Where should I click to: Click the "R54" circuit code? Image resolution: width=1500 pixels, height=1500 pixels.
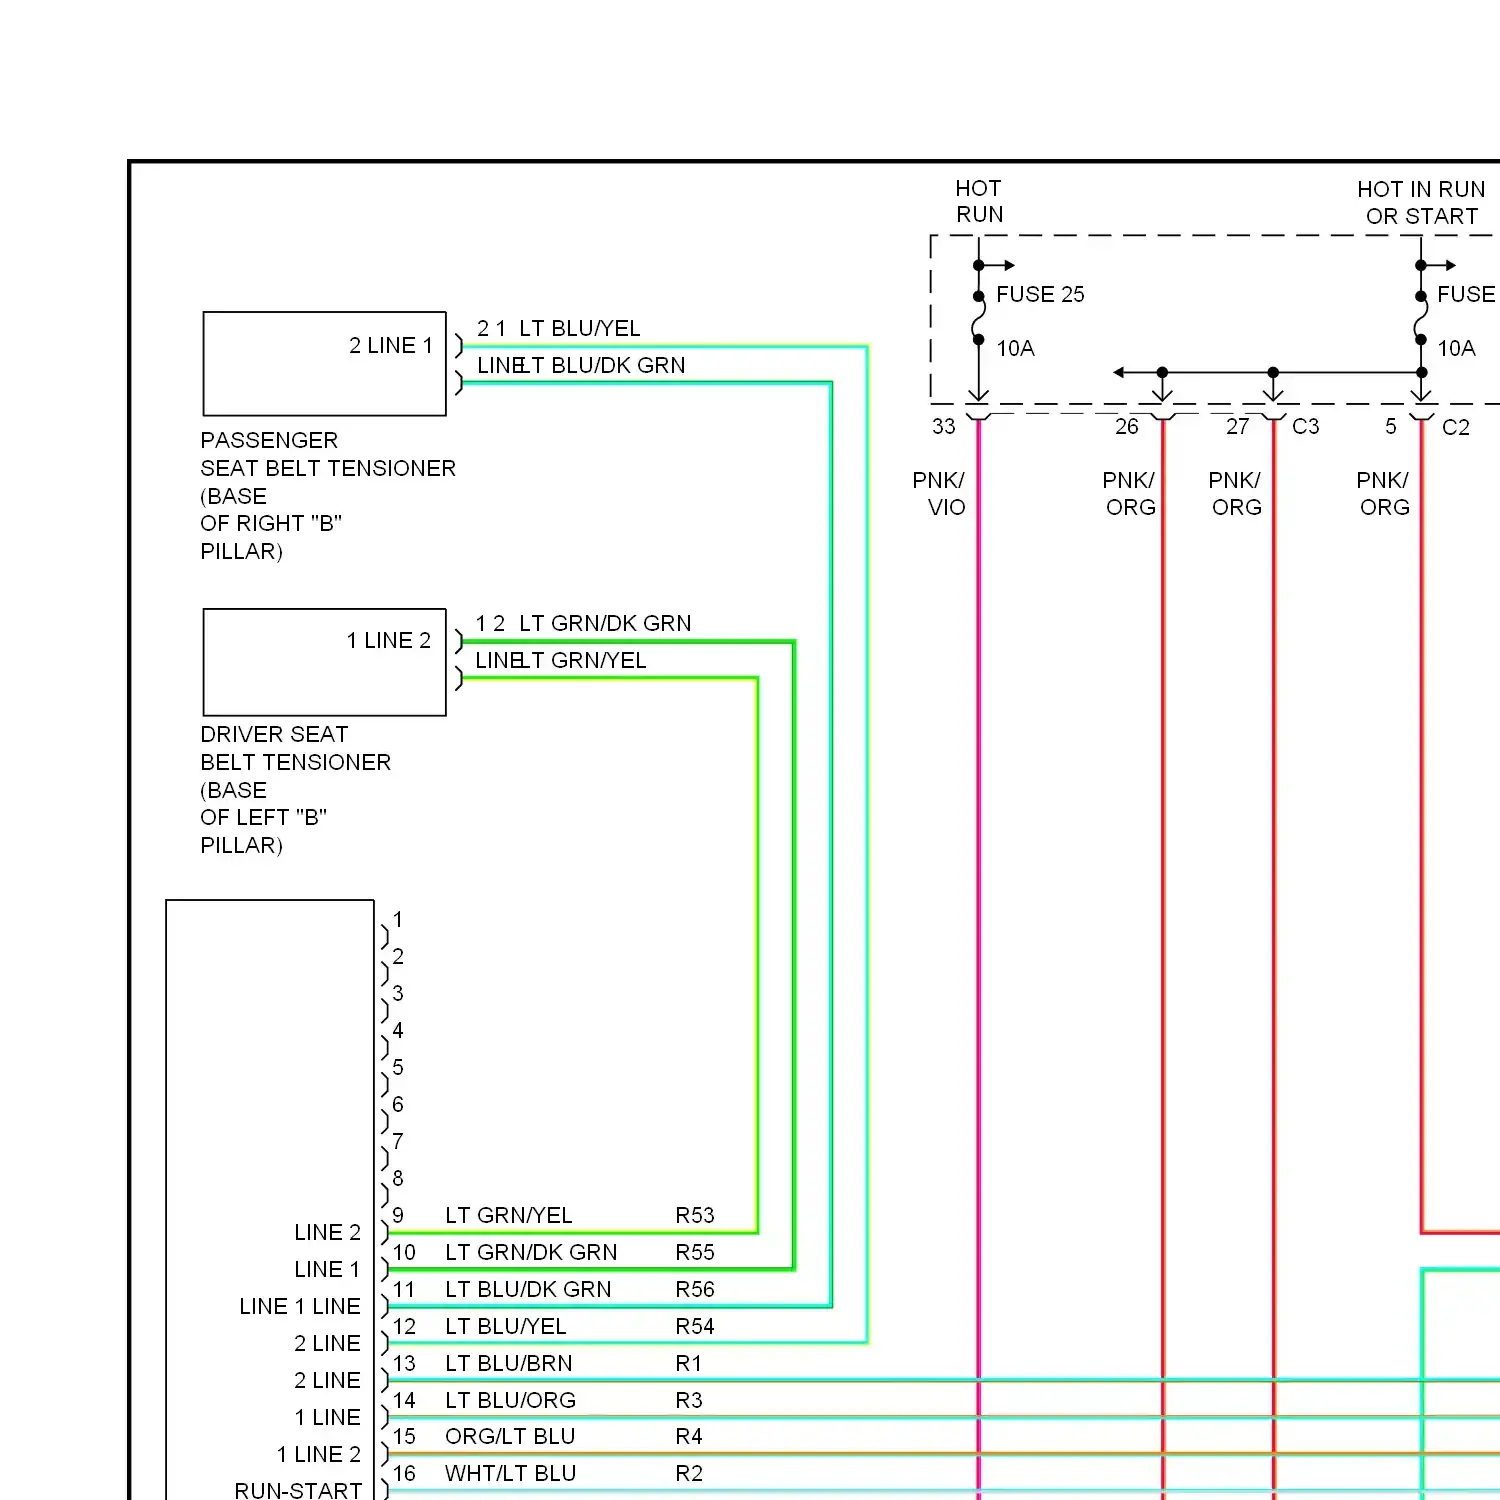pyautogui.click(x=695, y=1326)
